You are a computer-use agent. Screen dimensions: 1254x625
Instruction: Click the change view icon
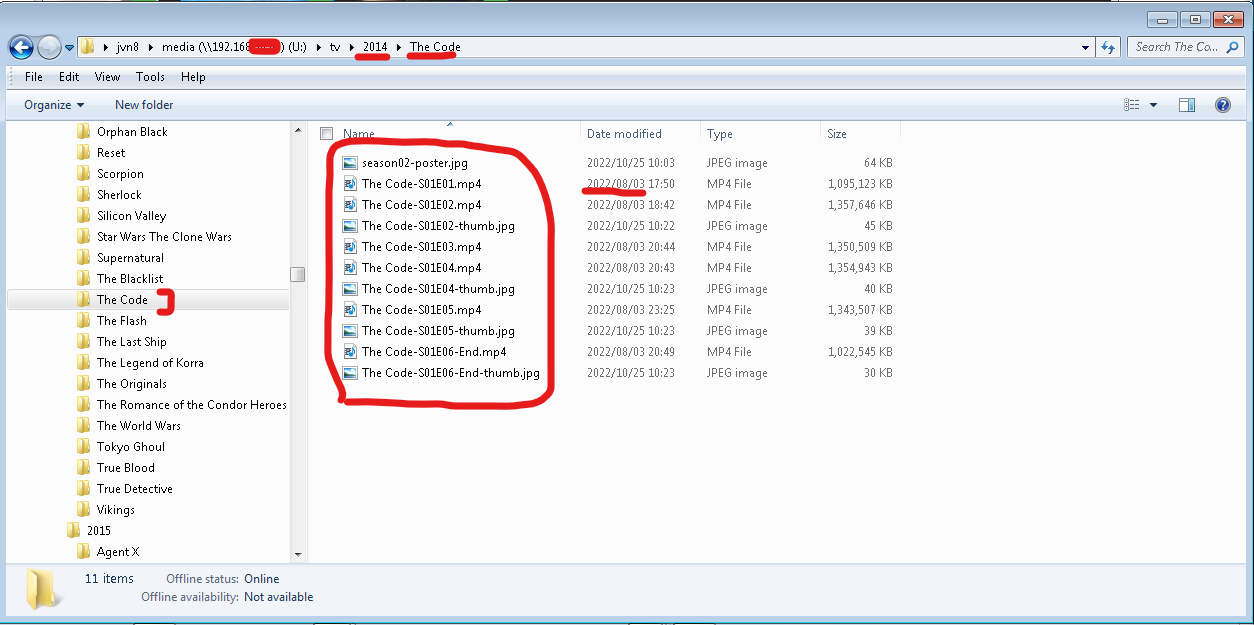coord(1132,105)
